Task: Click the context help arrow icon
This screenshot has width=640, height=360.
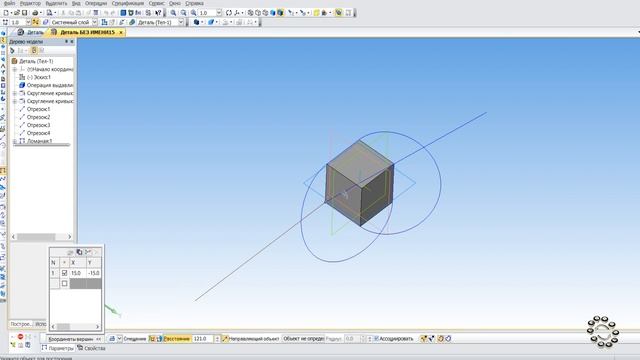Action: tap(158, 13)
